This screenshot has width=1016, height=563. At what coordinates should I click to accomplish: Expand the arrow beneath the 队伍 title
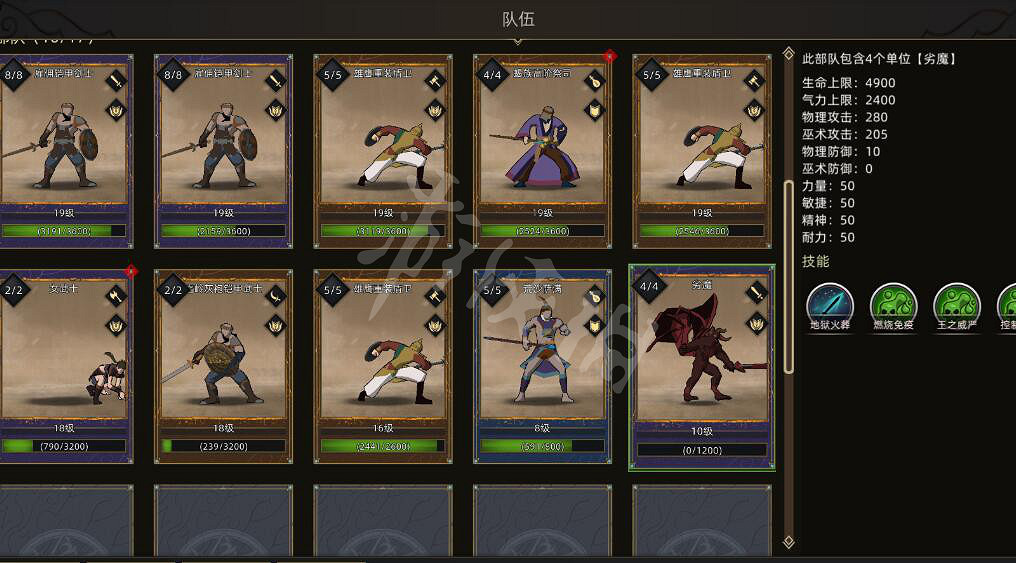pos(518,41)
